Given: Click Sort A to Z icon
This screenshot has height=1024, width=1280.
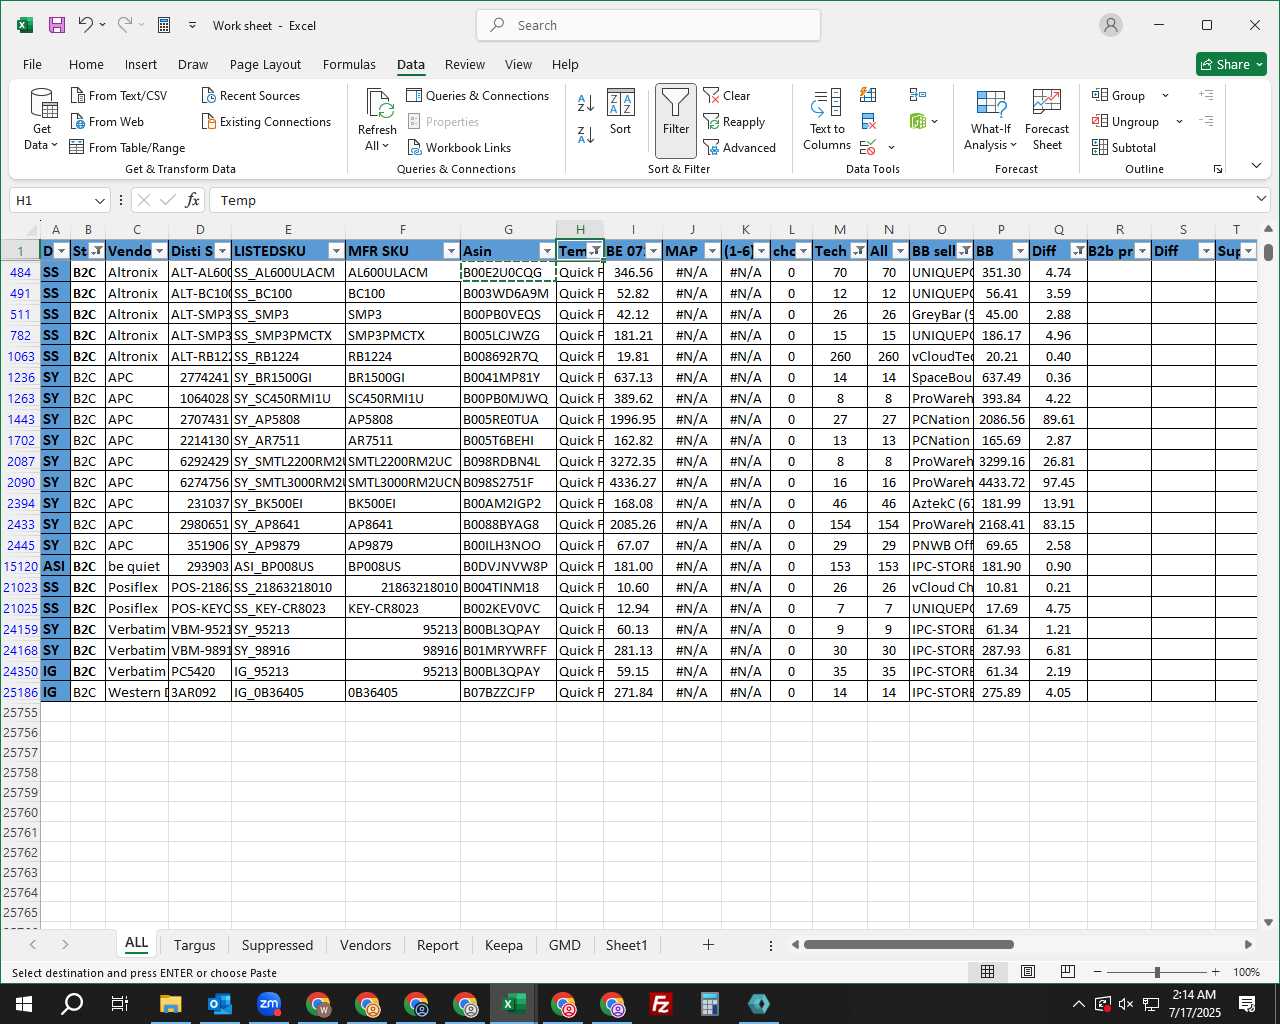Looking at the screenshot, I should [586, 103].
